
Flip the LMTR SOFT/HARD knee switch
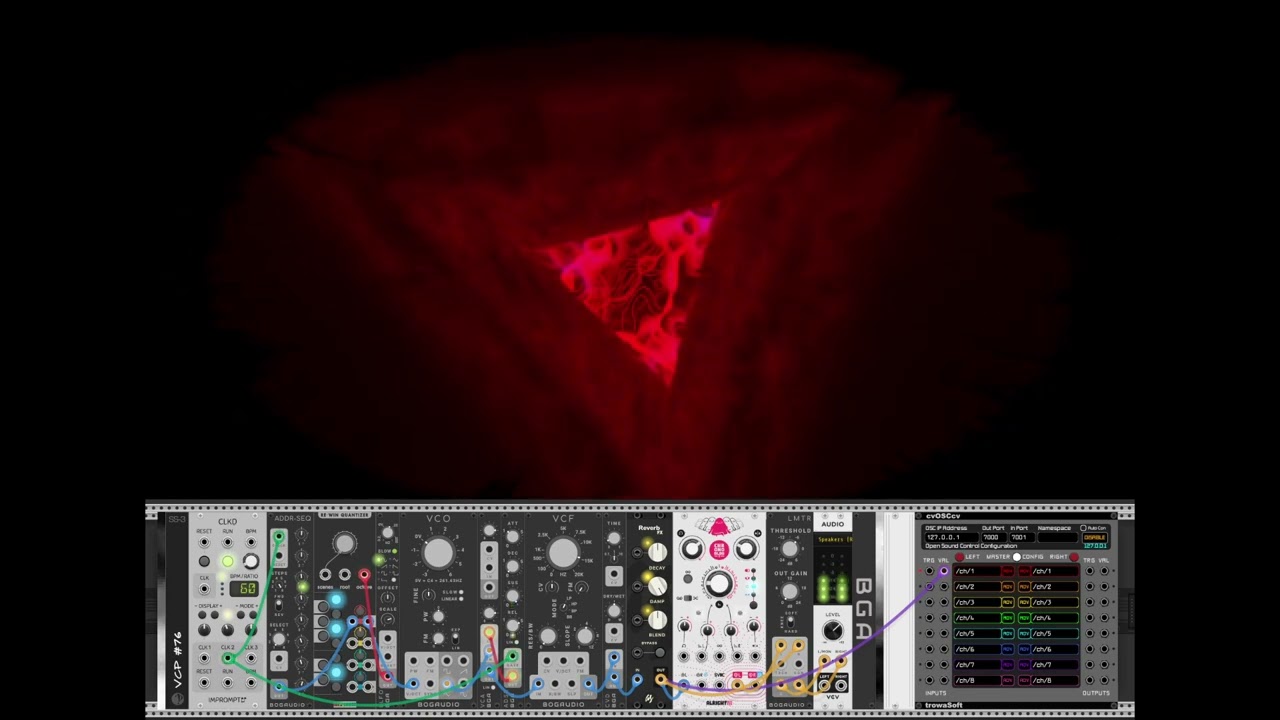click(790, 622)
